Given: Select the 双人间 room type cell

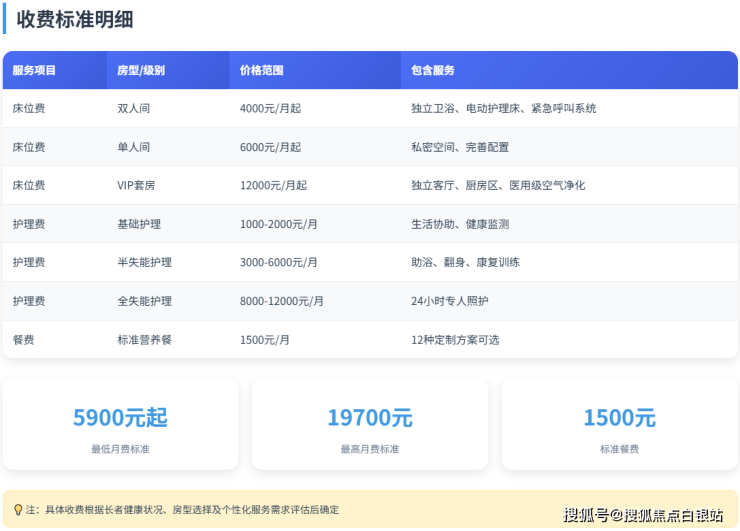Looking at the screenshot, I should click(134, 108).
